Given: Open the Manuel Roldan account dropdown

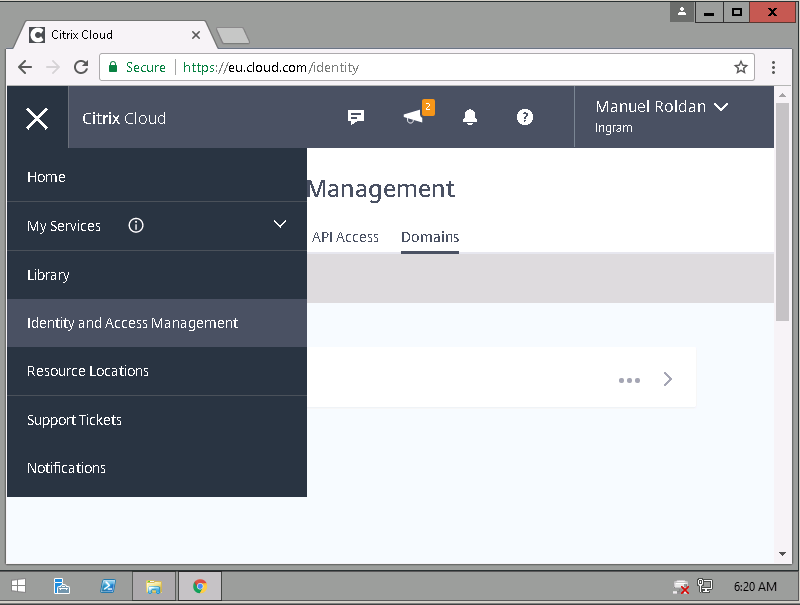Looking at the screenshot, I should [x=662, y=116].
